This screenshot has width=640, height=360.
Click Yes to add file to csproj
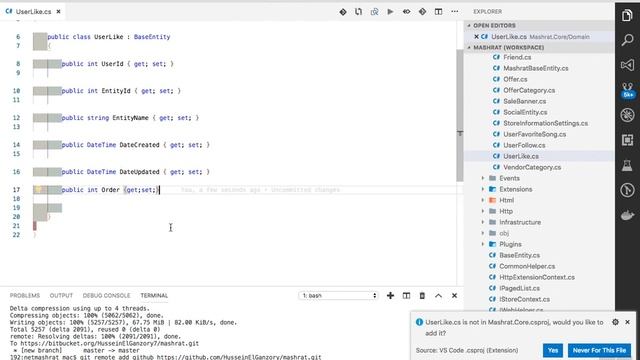tap(553, 350)
